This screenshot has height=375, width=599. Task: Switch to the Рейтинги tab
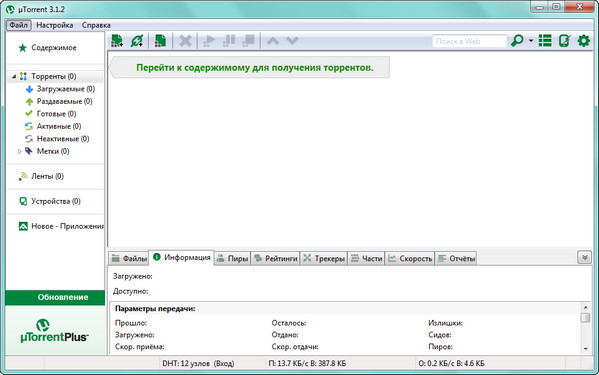point(275,259)
